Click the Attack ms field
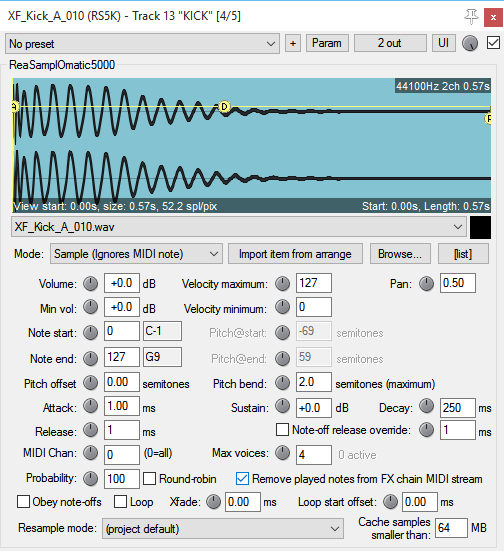The height and width of the screenshot is (551, 504). coord(122,406)
